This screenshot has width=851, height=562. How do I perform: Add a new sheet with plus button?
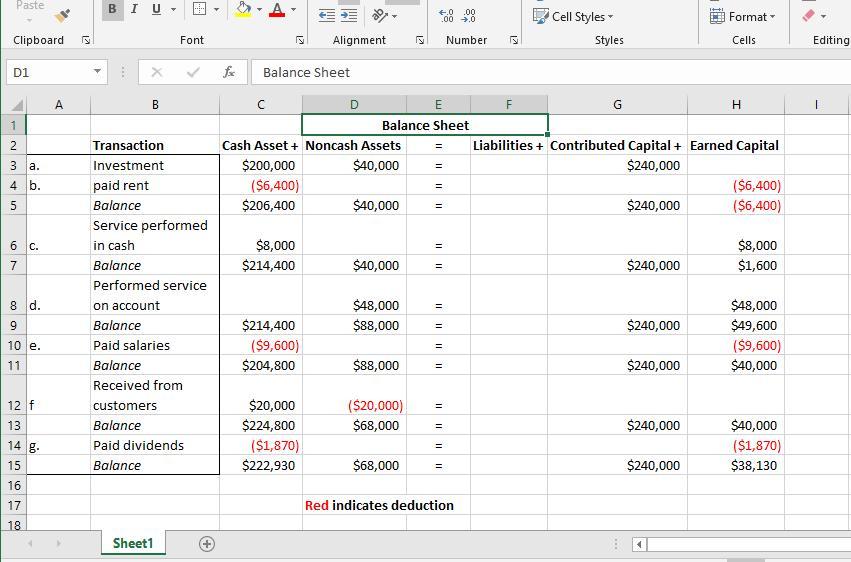point(207,544)
